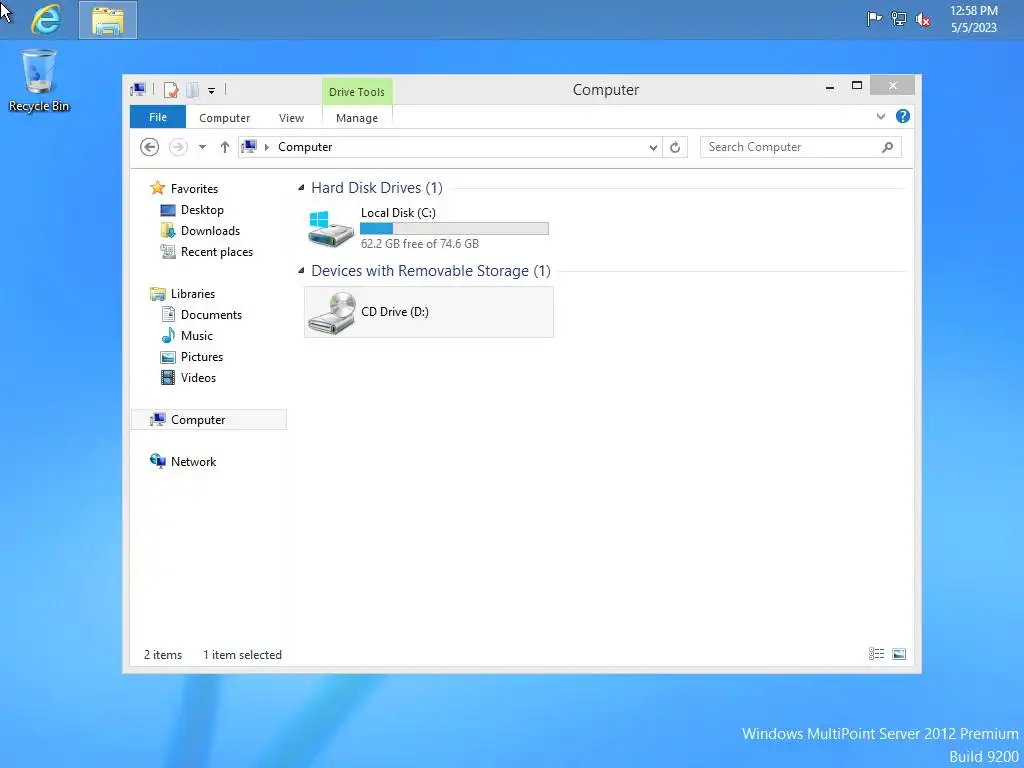Image resolution: width=1024 pixels, height=768 pixels.
Task: Open the Customize Quick Access Toolbar dropdown
Action: click(212, 91)
